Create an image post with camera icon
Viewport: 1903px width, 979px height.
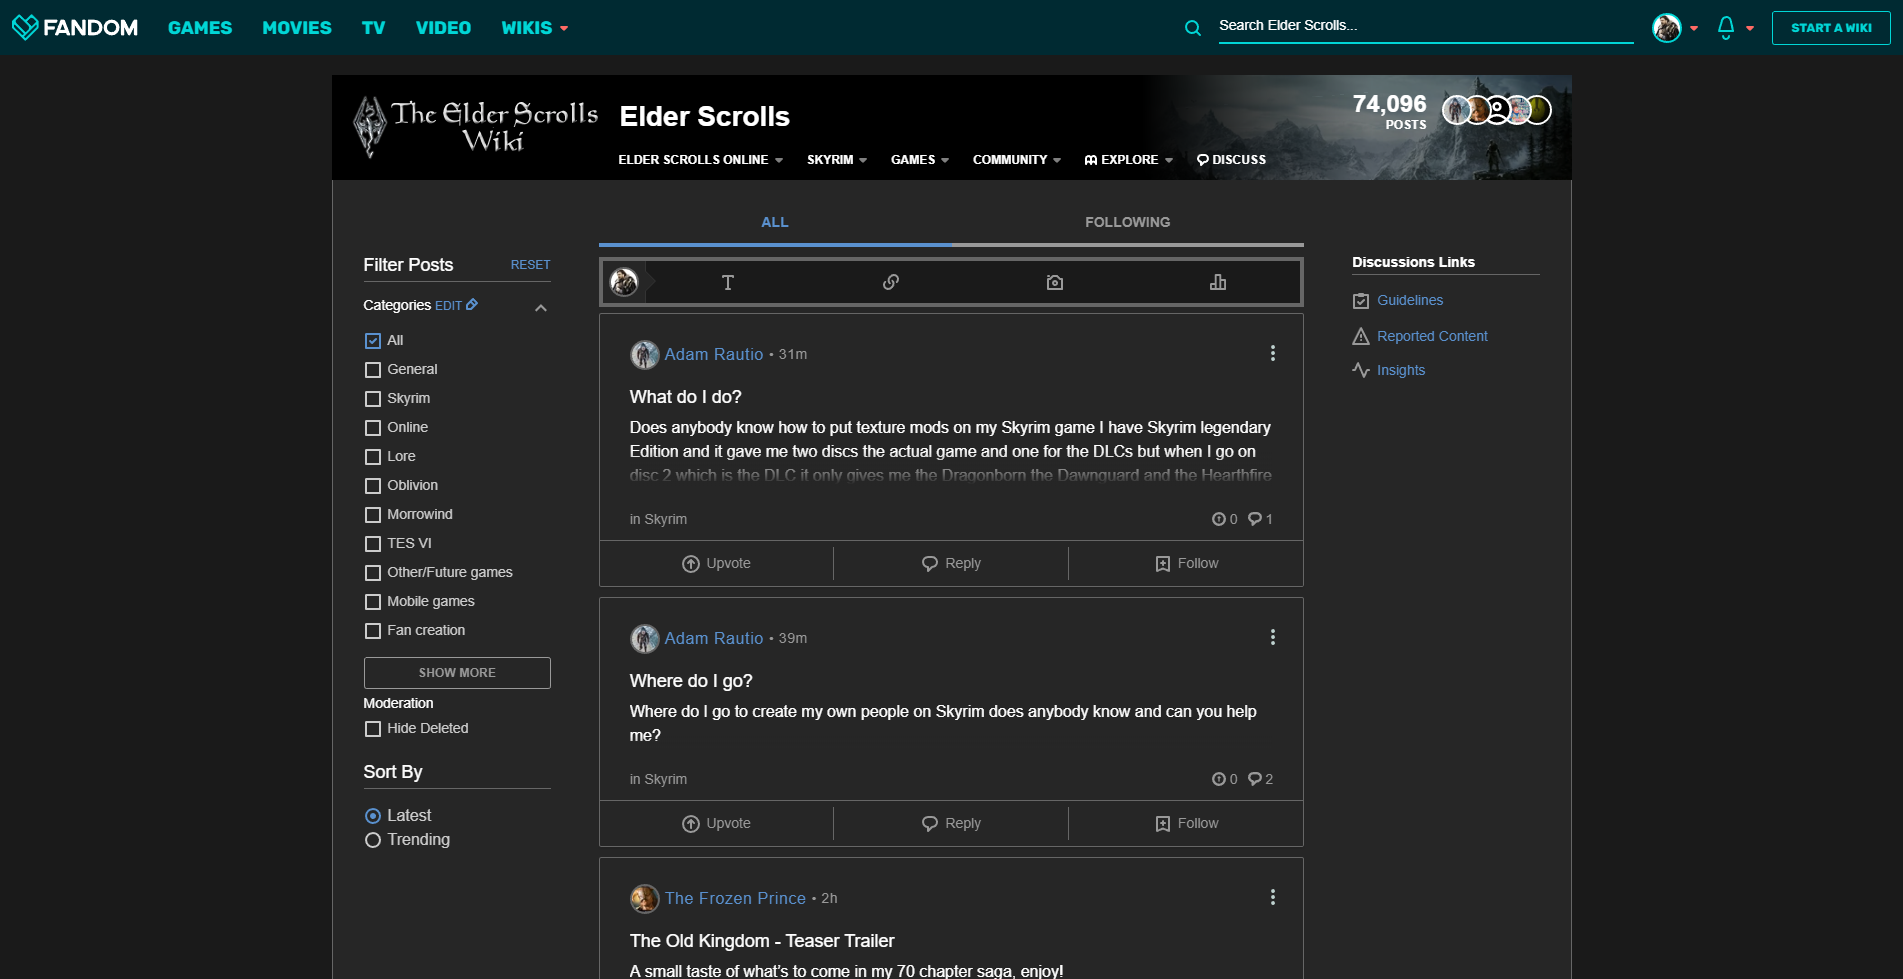tap(1055, 283)
